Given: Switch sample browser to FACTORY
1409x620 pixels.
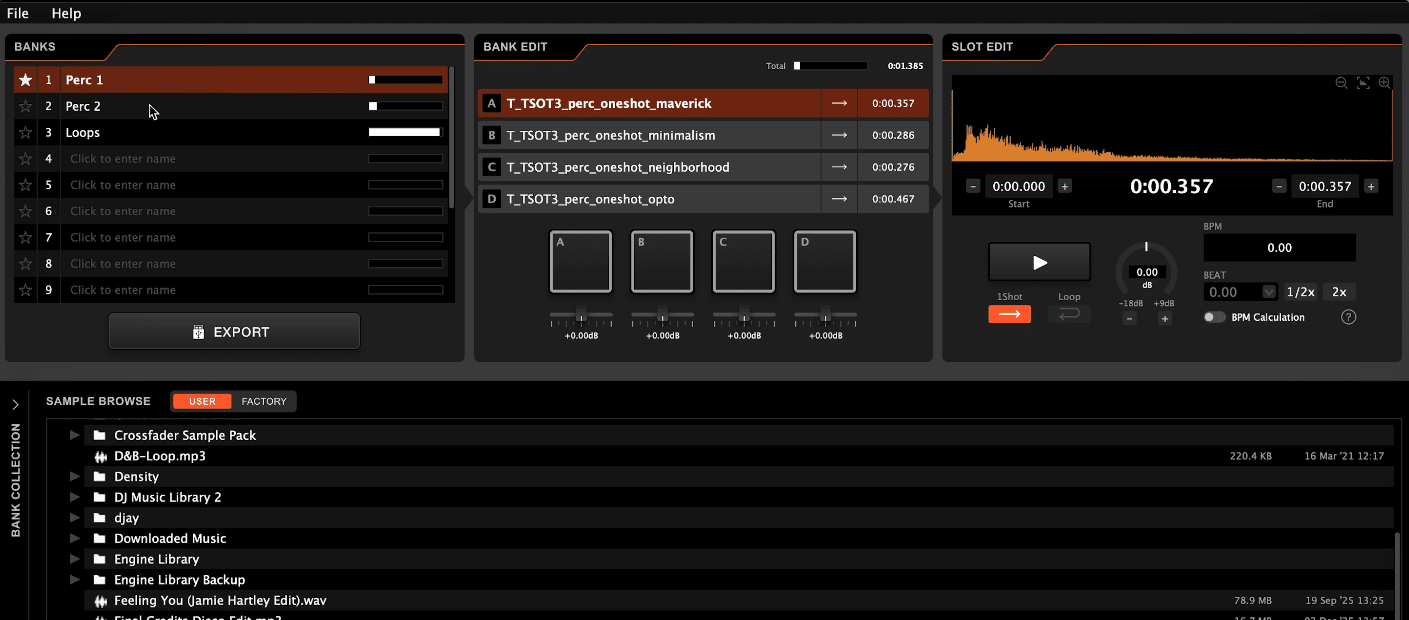Looking at the screenshot, I should click(x=264, y=401).
